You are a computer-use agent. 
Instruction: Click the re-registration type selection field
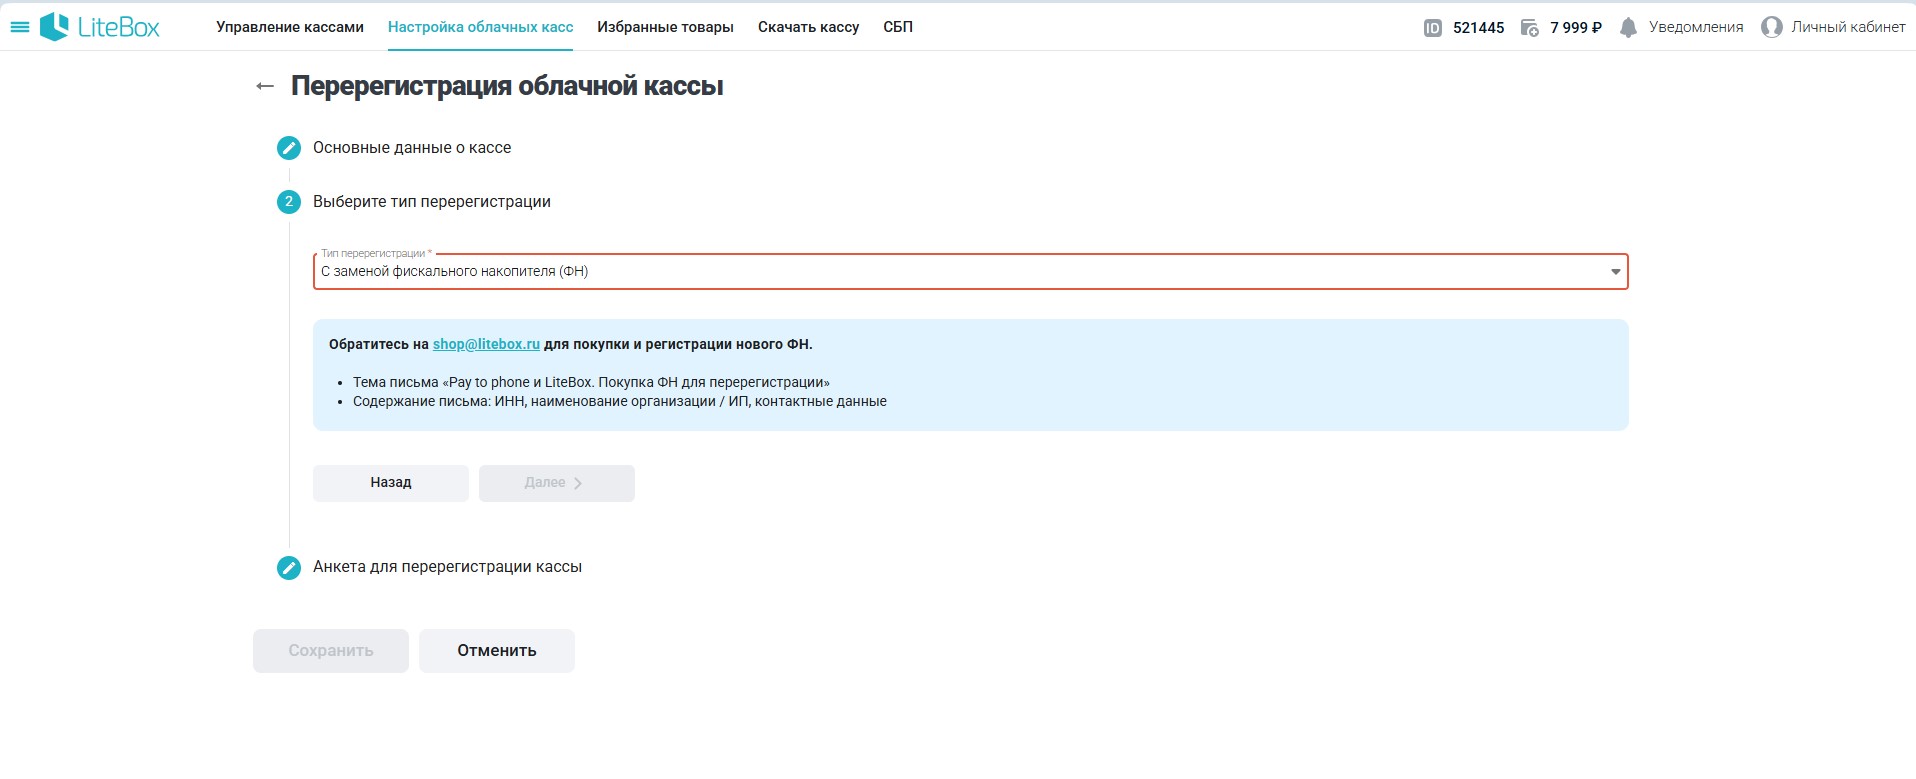(960, 272)
